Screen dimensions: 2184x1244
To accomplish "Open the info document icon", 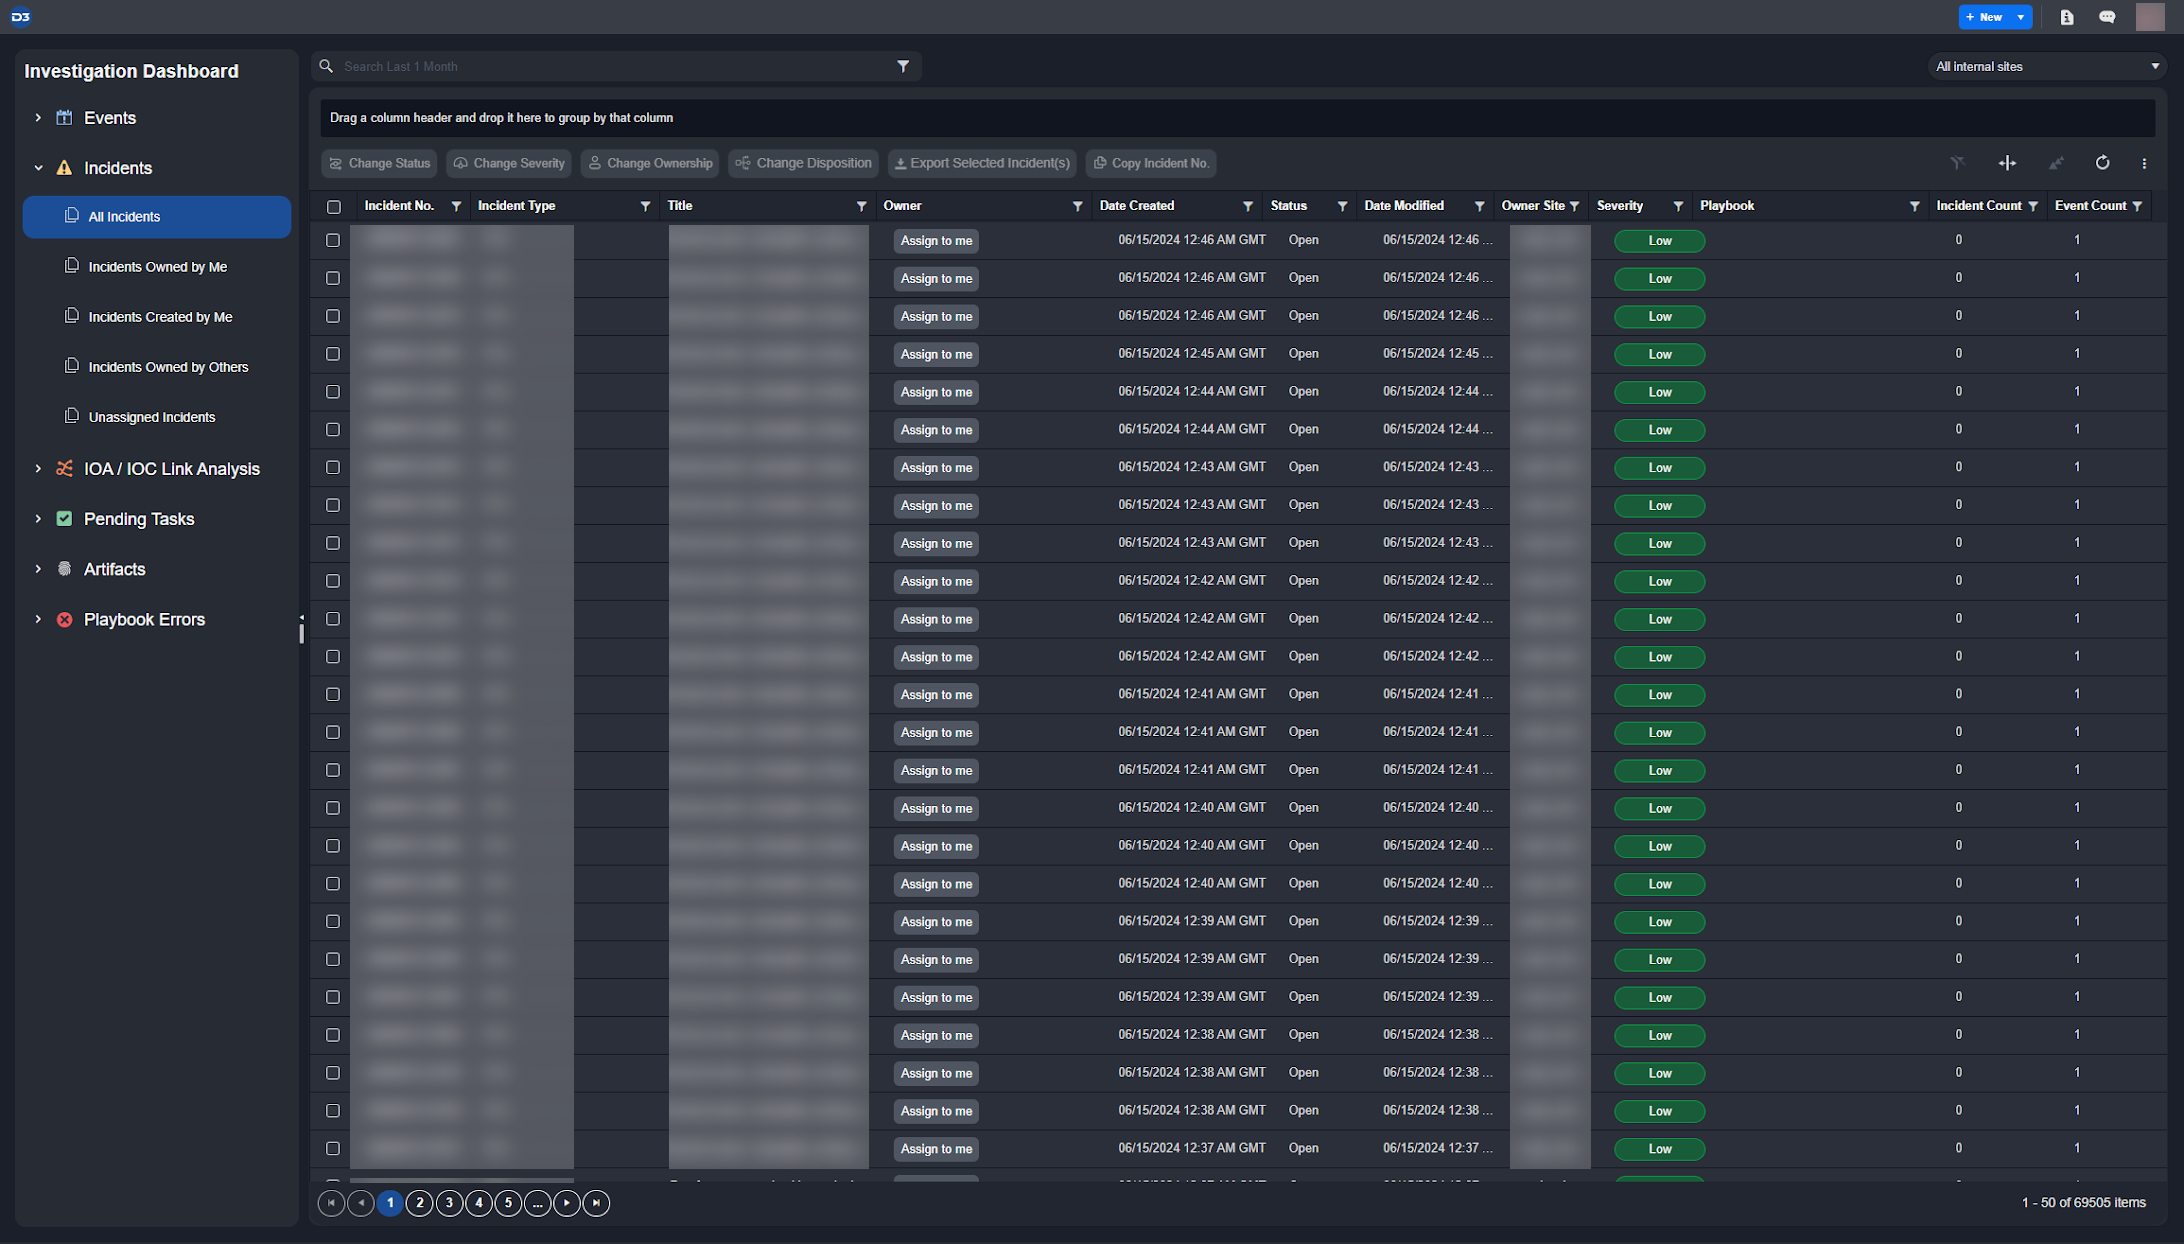I will [2067, 17].
